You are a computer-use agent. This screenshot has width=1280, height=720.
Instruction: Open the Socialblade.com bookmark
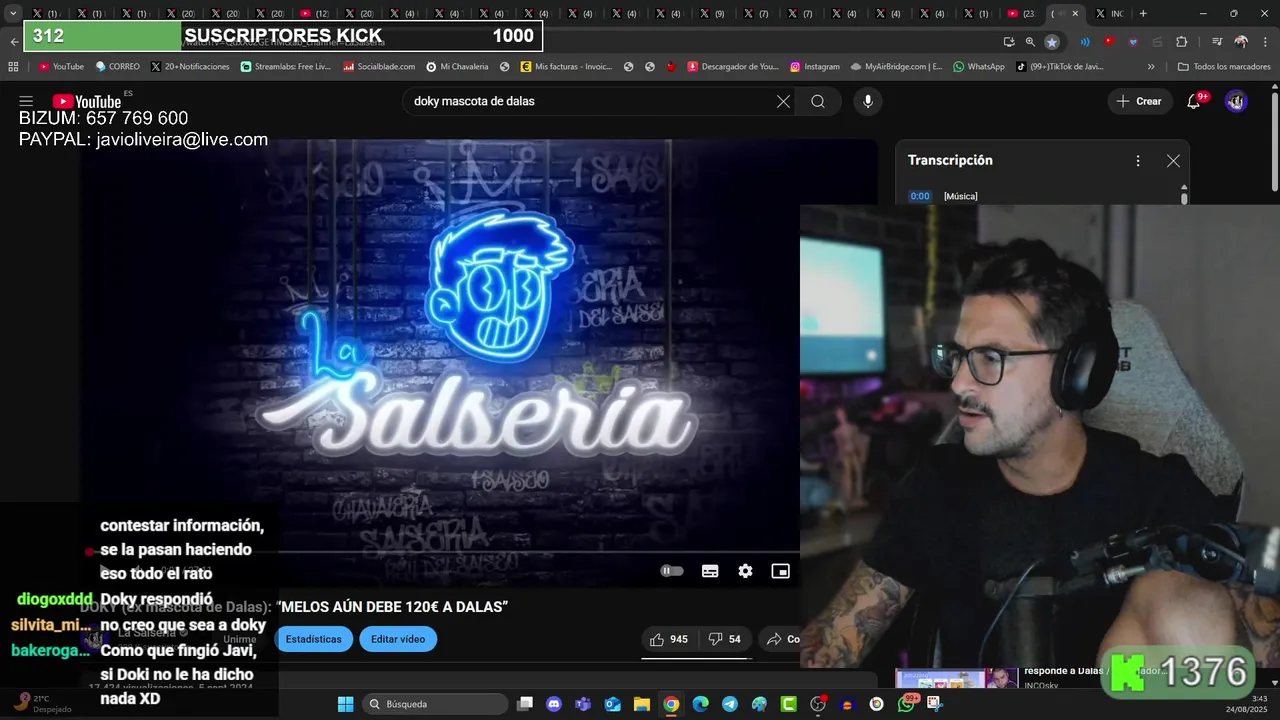click(379, 67)
